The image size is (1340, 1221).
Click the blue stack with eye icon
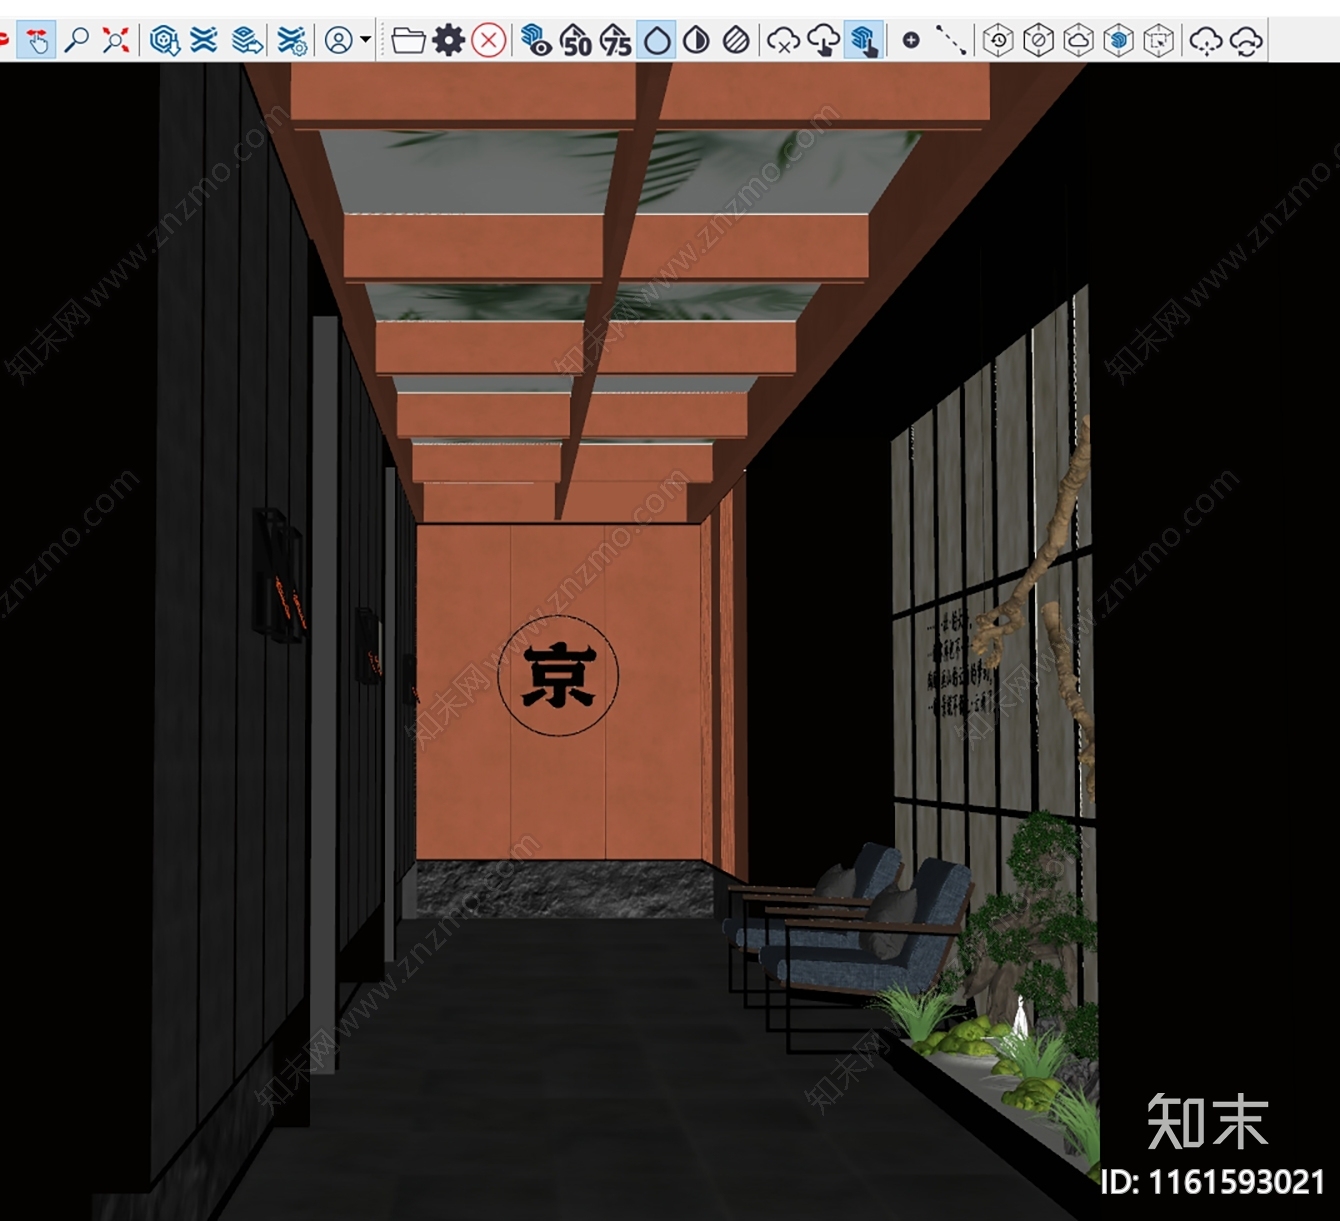[536, 40]
